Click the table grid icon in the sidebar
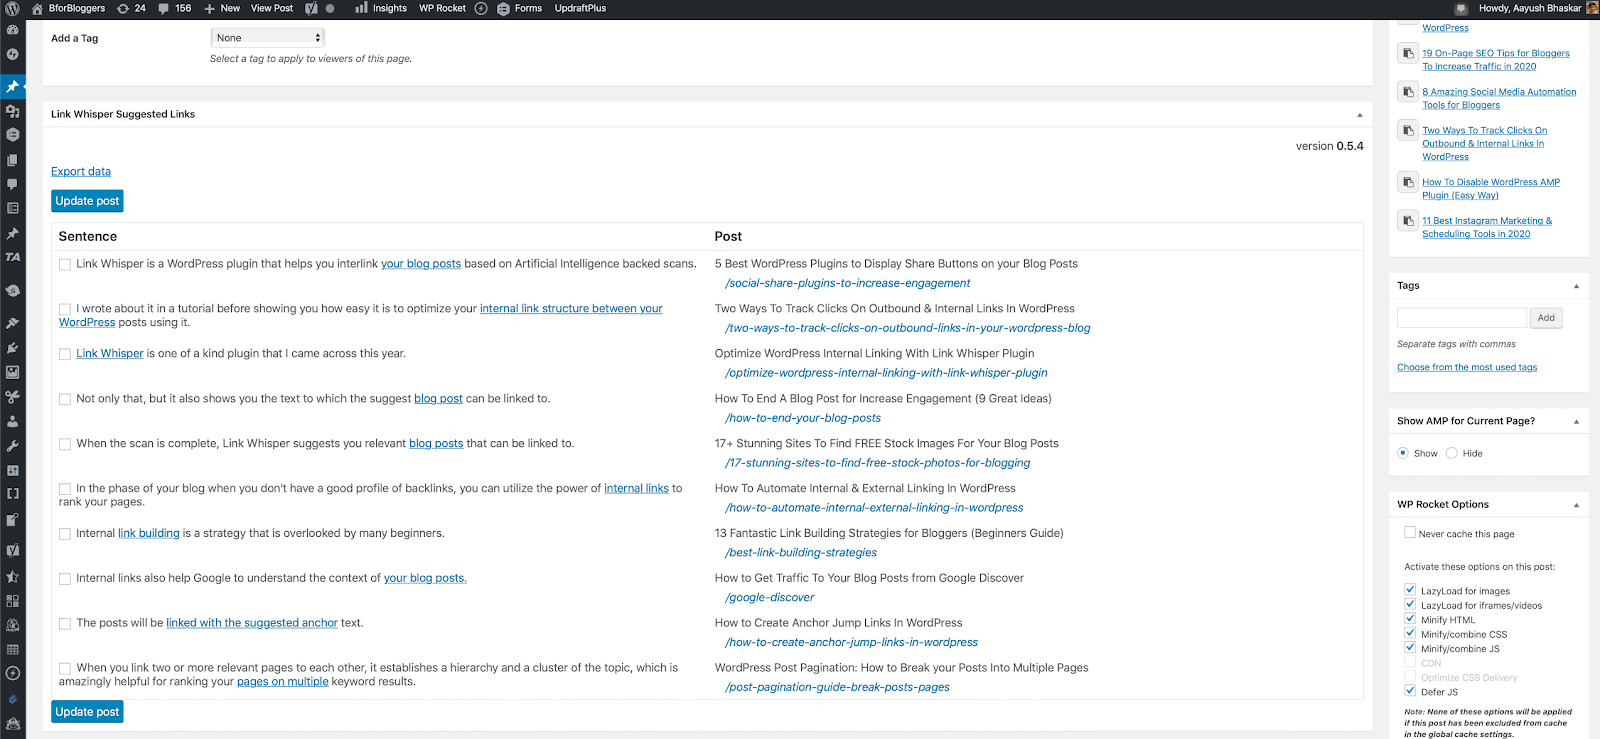Image resolution: width=1600 pixels, height=739 pixels. (13, 649)
